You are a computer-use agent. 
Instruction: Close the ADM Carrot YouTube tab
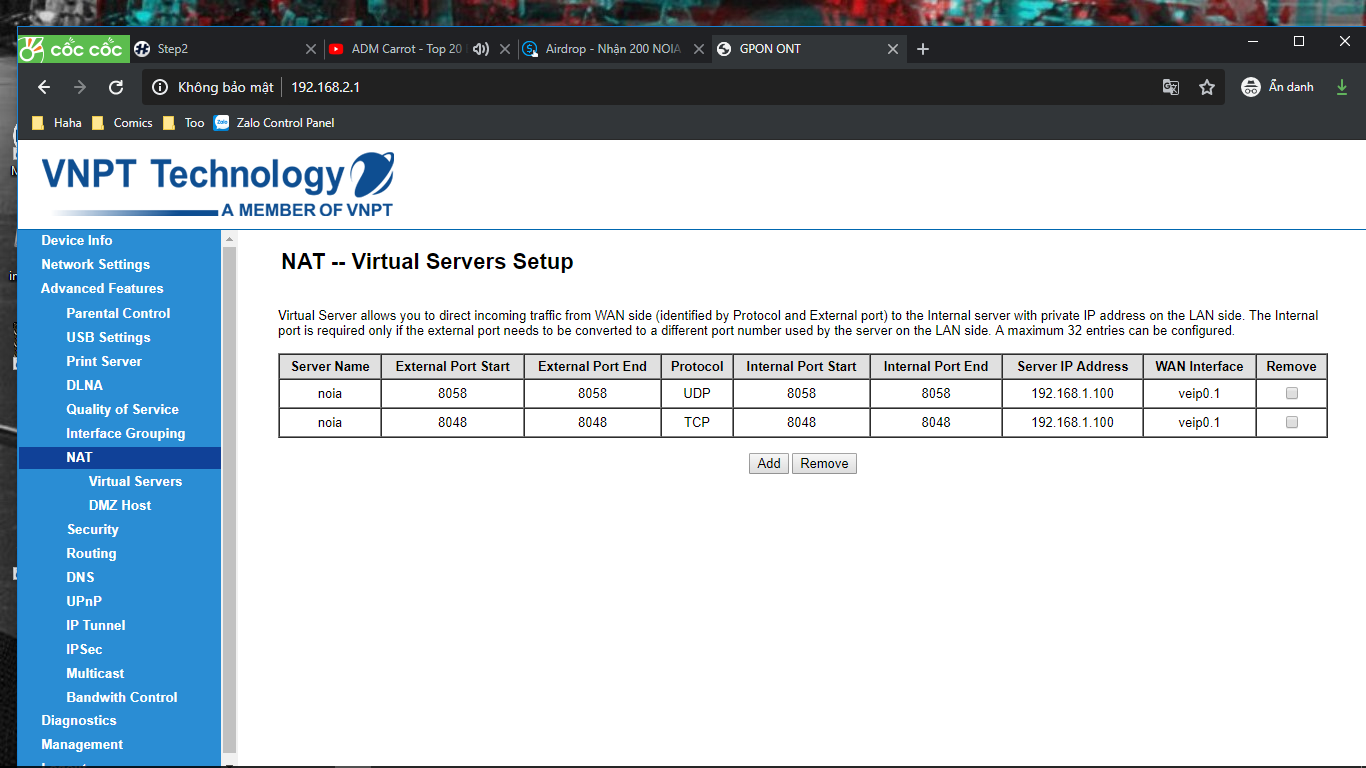[x=505, y=49]
